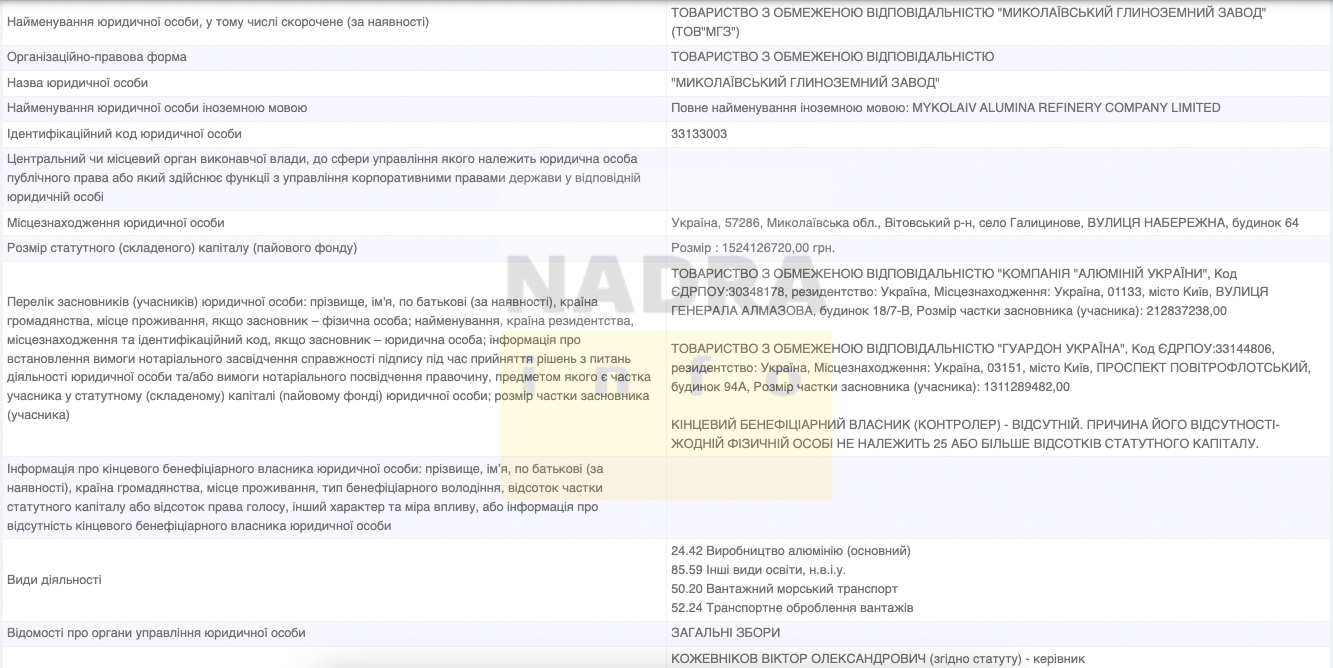Select the КІНЦЕВИЙ БЕНЕФІЦІАРНИЙ ВЛАСНИК absence notice

(975, 434)
